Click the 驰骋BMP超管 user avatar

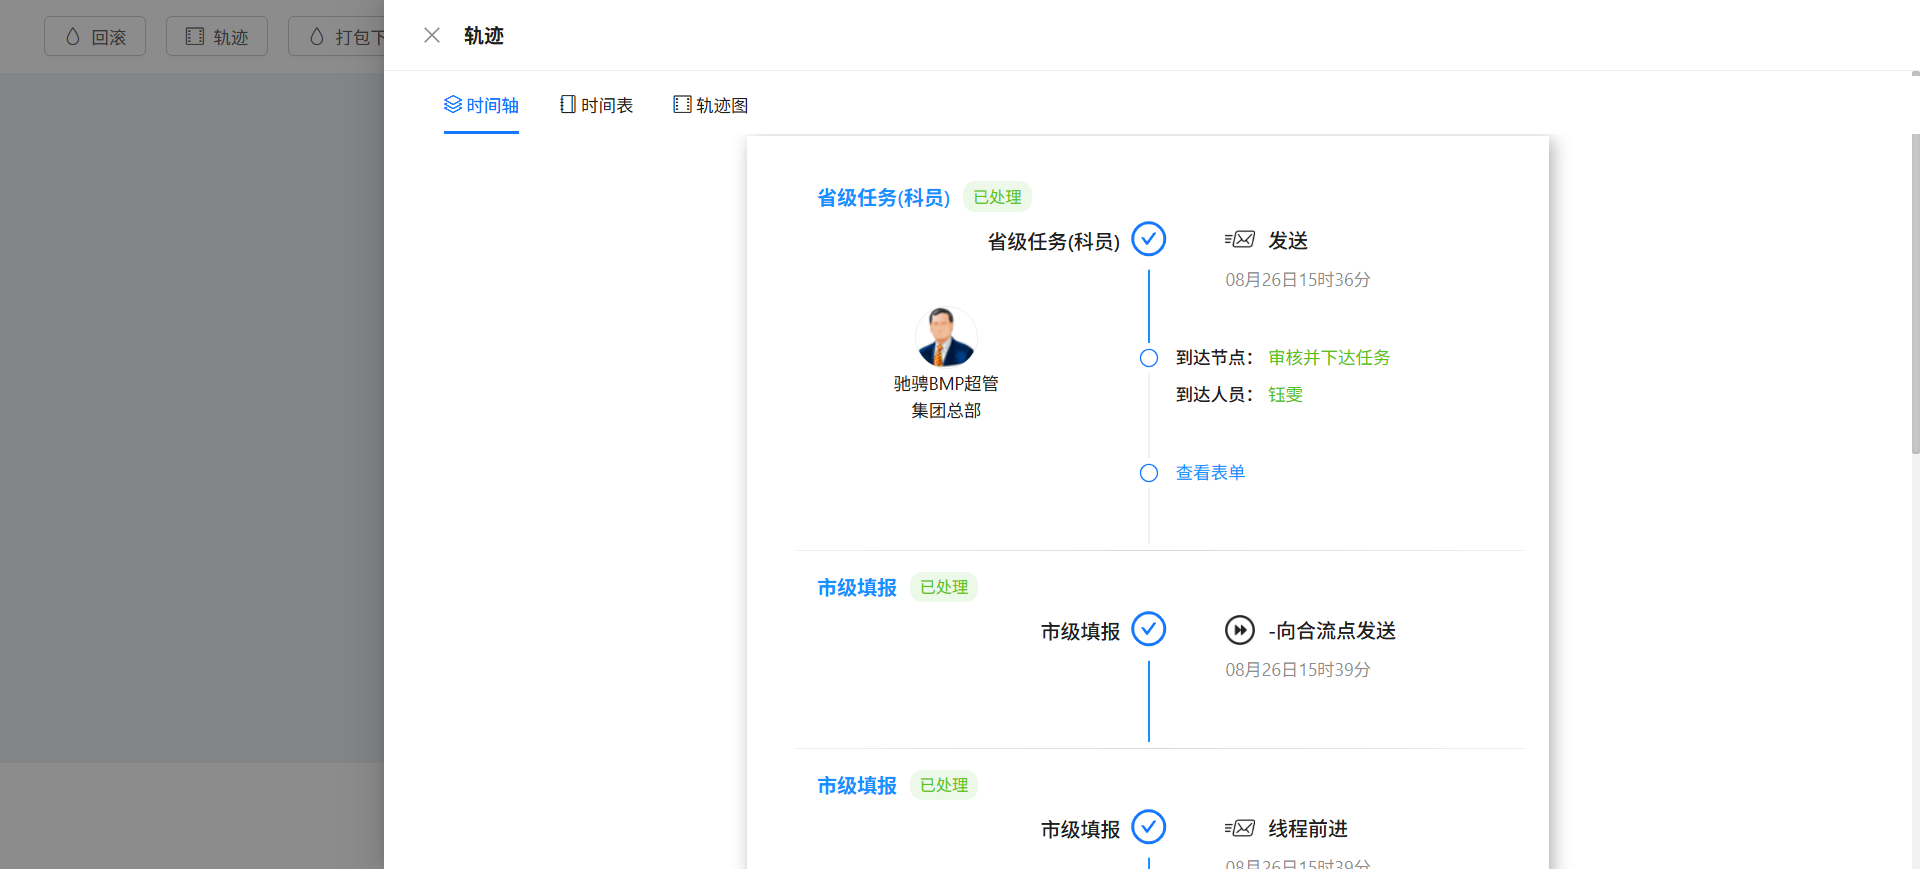point(946,337)
